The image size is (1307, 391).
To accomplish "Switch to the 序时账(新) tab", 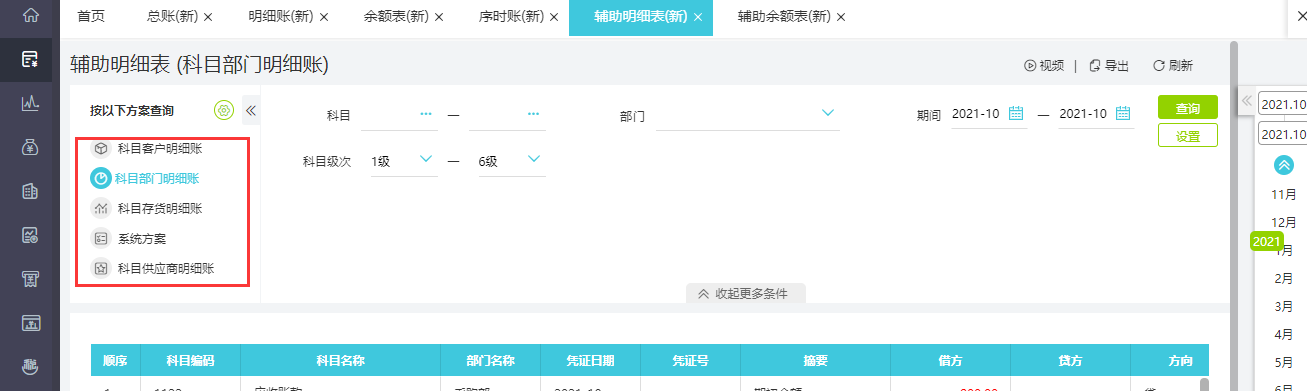I will [x=512, y=17].
